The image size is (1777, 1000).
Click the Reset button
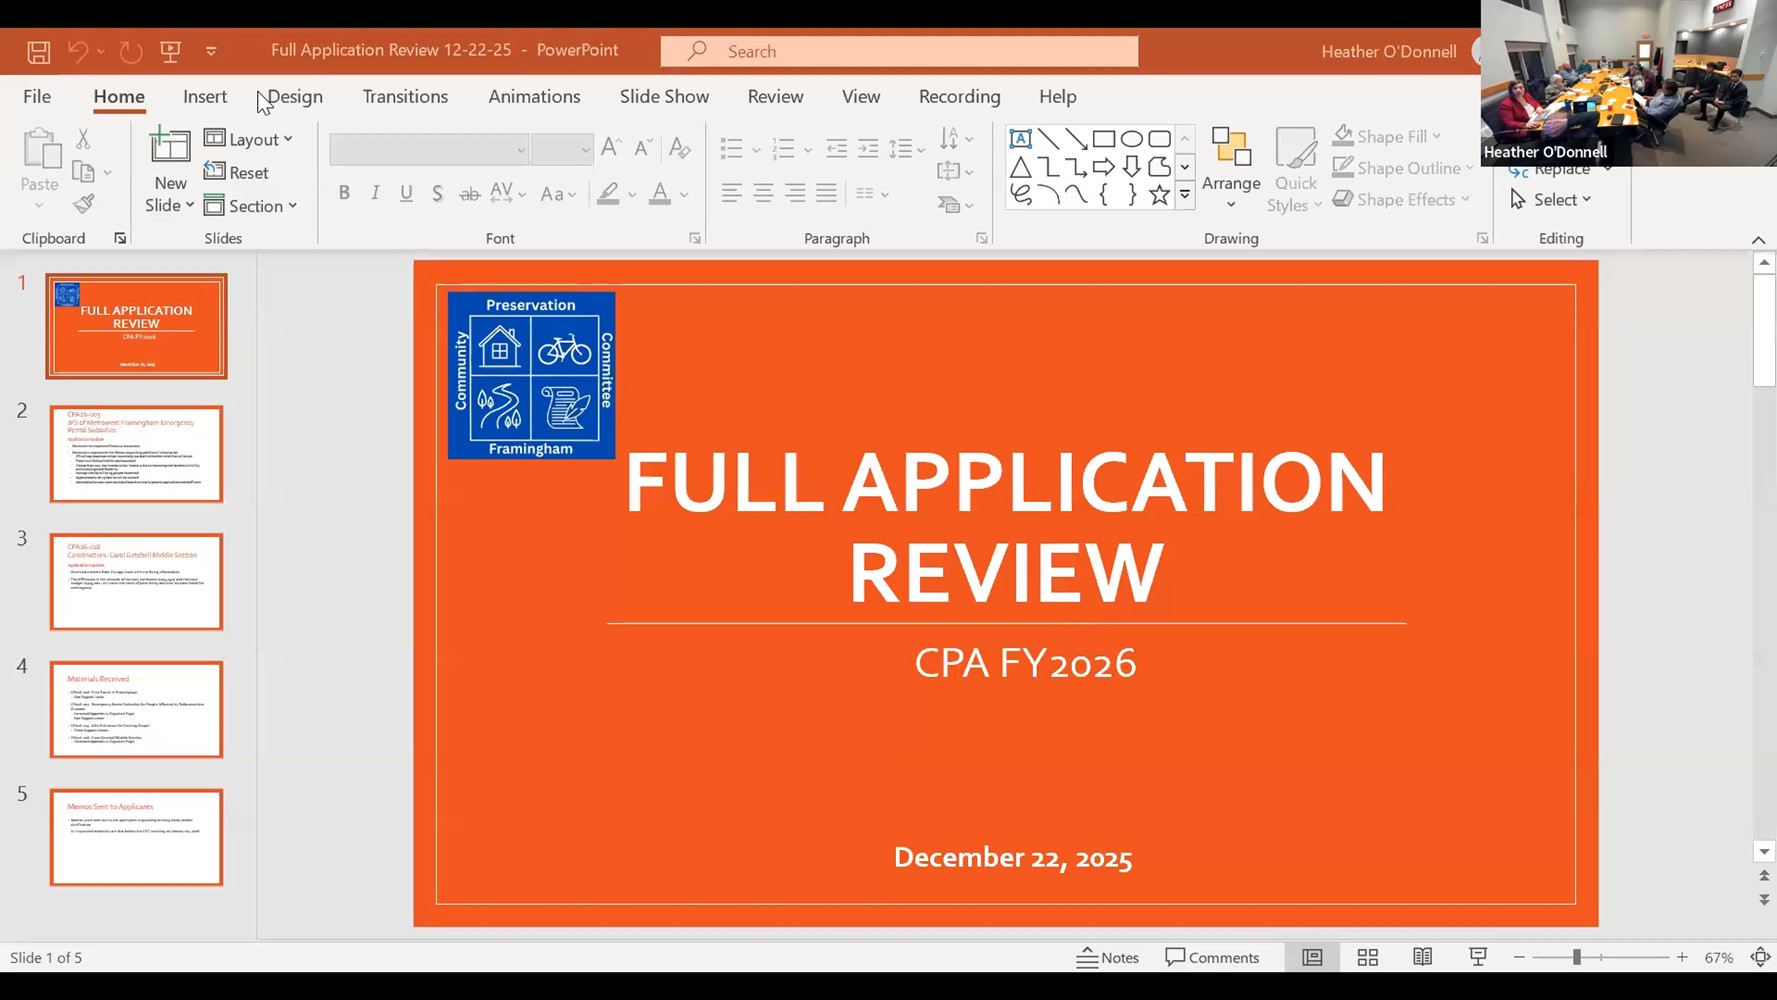[237, 172]
